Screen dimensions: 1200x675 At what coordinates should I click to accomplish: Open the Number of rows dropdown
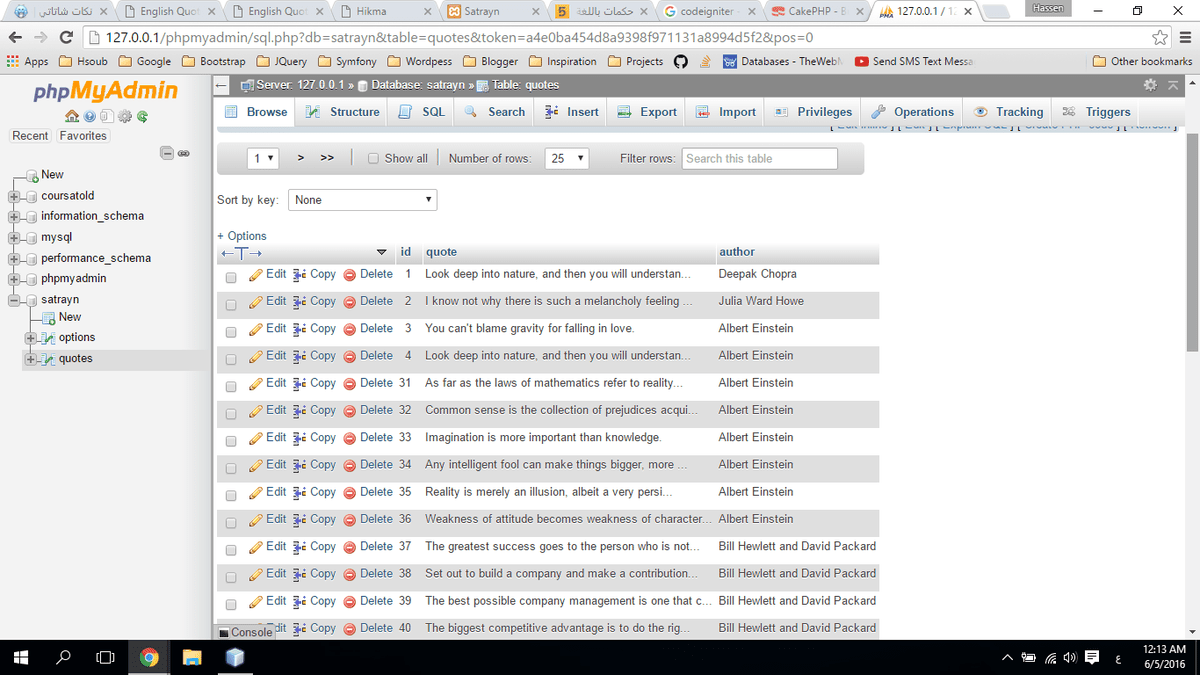tap(567, 158)
